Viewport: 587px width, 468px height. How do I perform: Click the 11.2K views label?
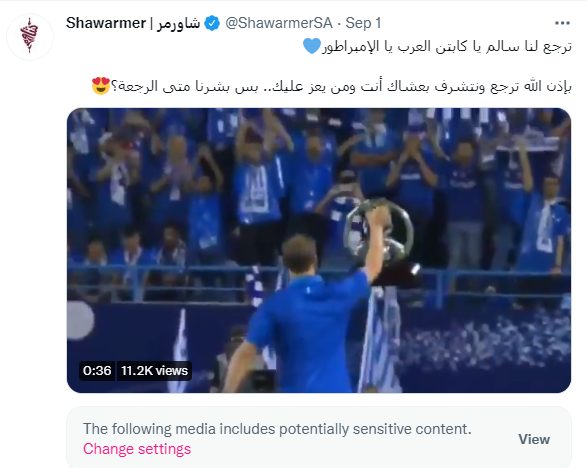(x=154, y=371)
